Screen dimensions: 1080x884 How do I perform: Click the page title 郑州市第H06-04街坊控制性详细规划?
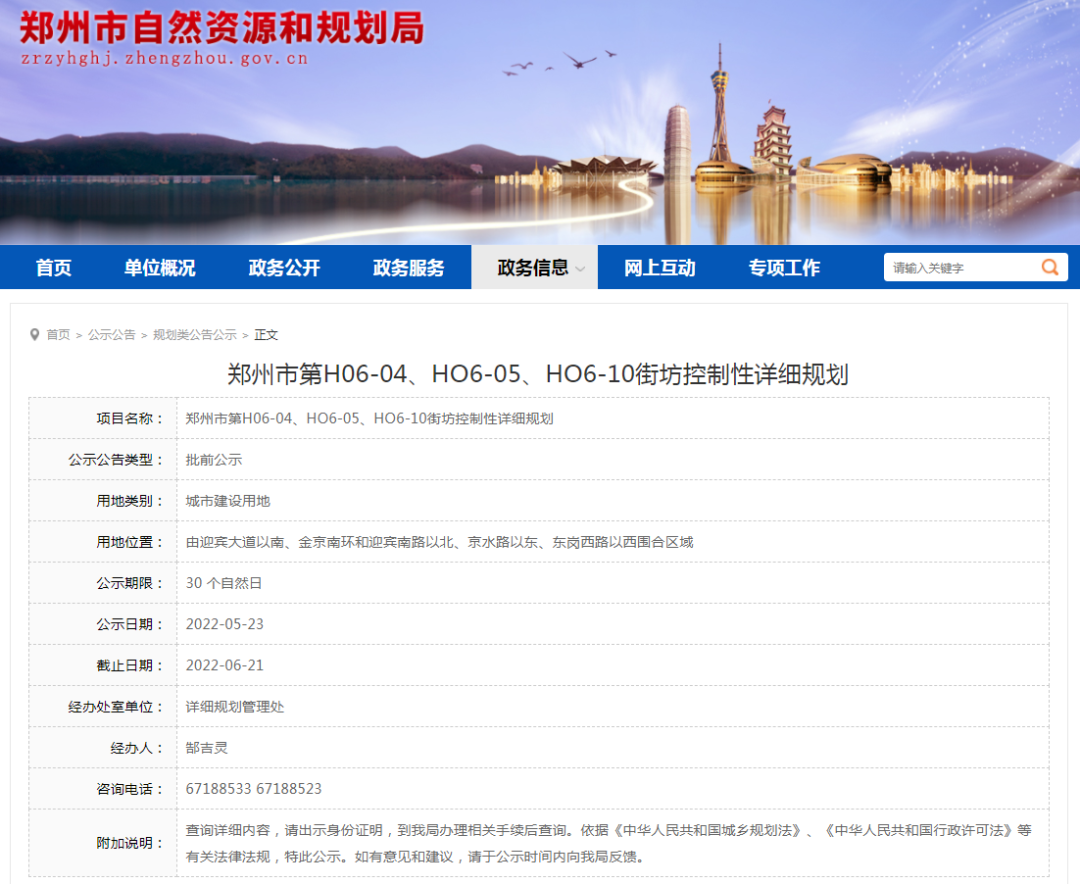coord(538,374)
